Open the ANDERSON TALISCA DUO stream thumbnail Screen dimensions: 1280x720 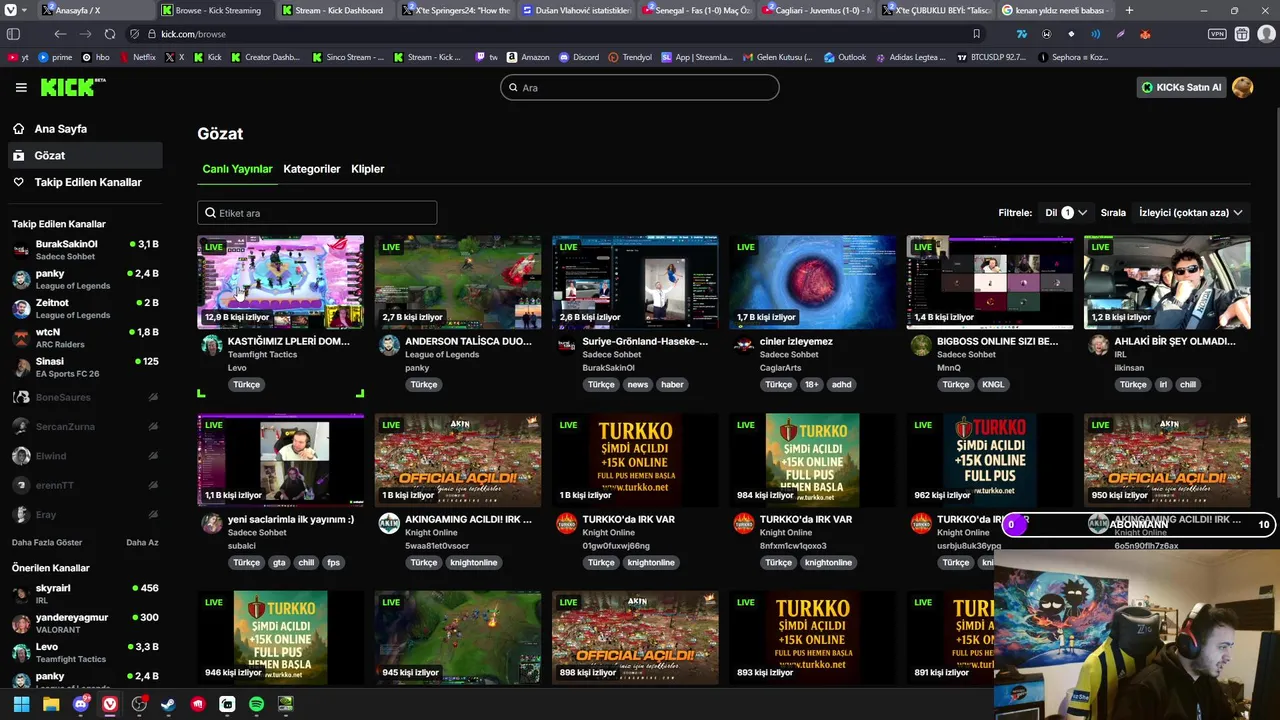coord(458,282)
